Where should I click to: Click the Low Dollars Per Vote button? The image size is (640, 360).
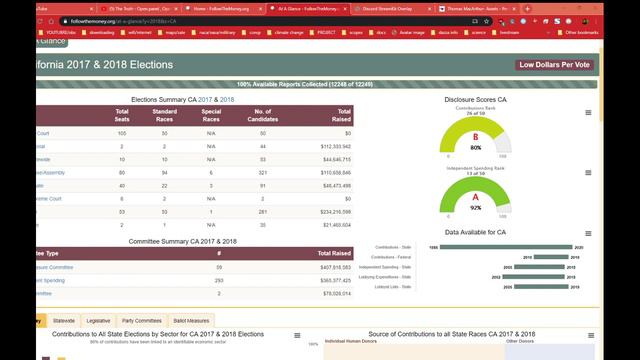point(554,64)
